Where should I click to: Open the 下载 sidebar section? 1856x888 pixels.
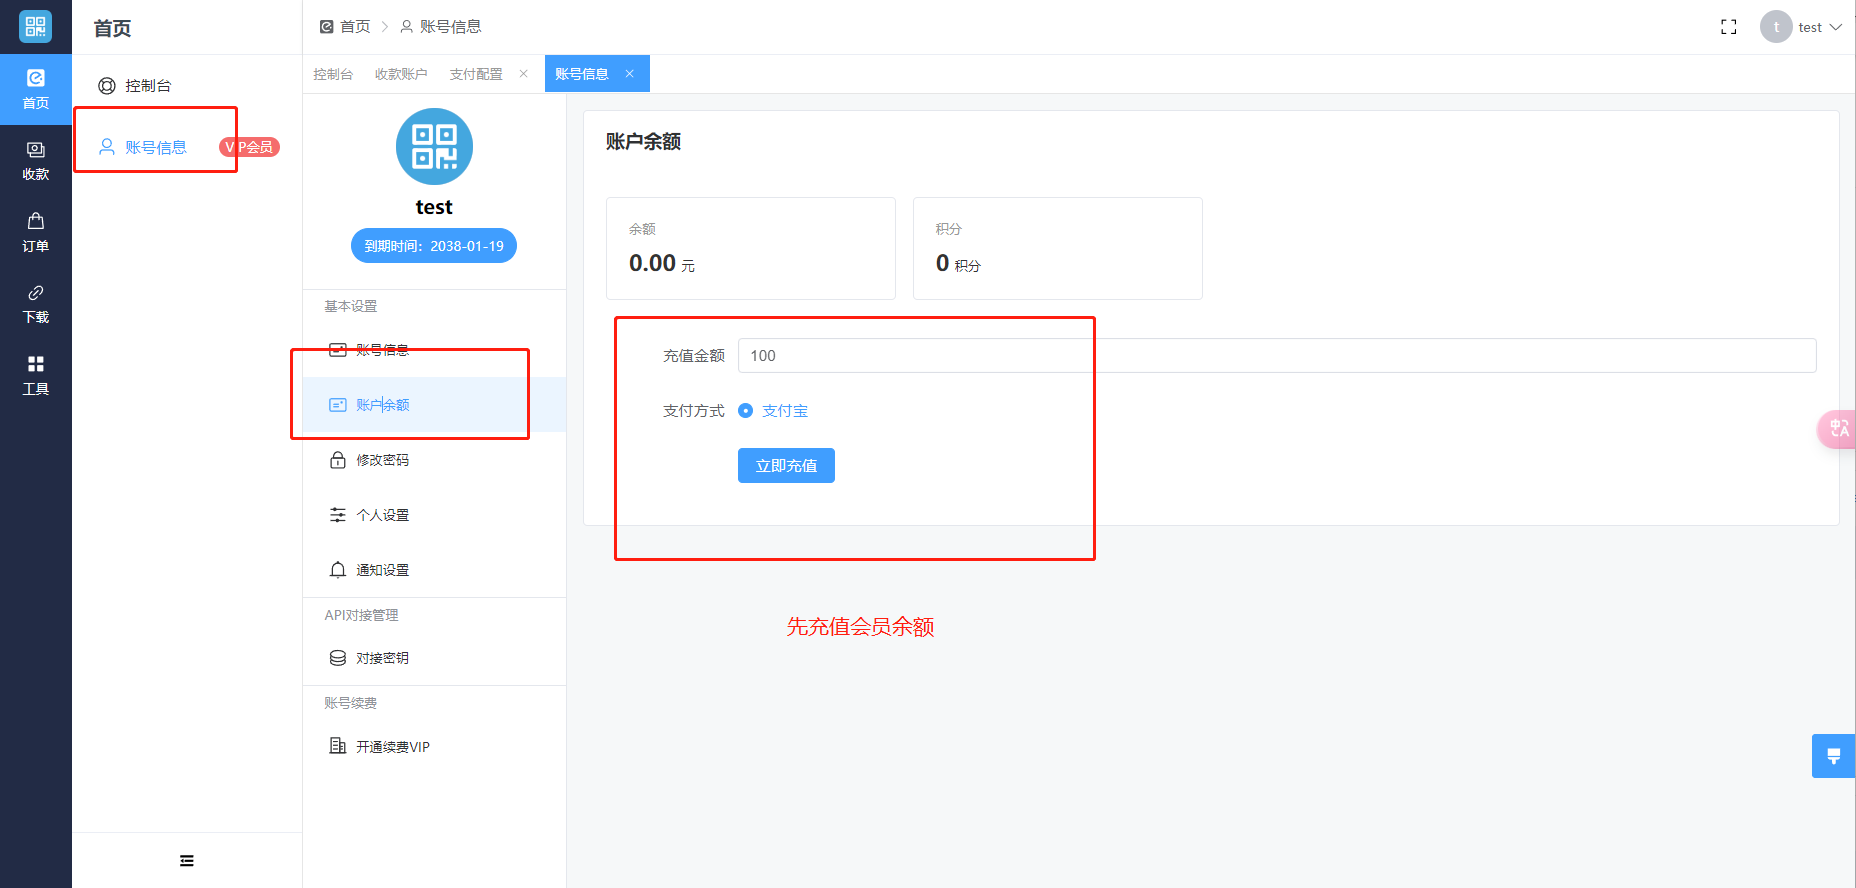pyautogui.click(x=36, y=303)
